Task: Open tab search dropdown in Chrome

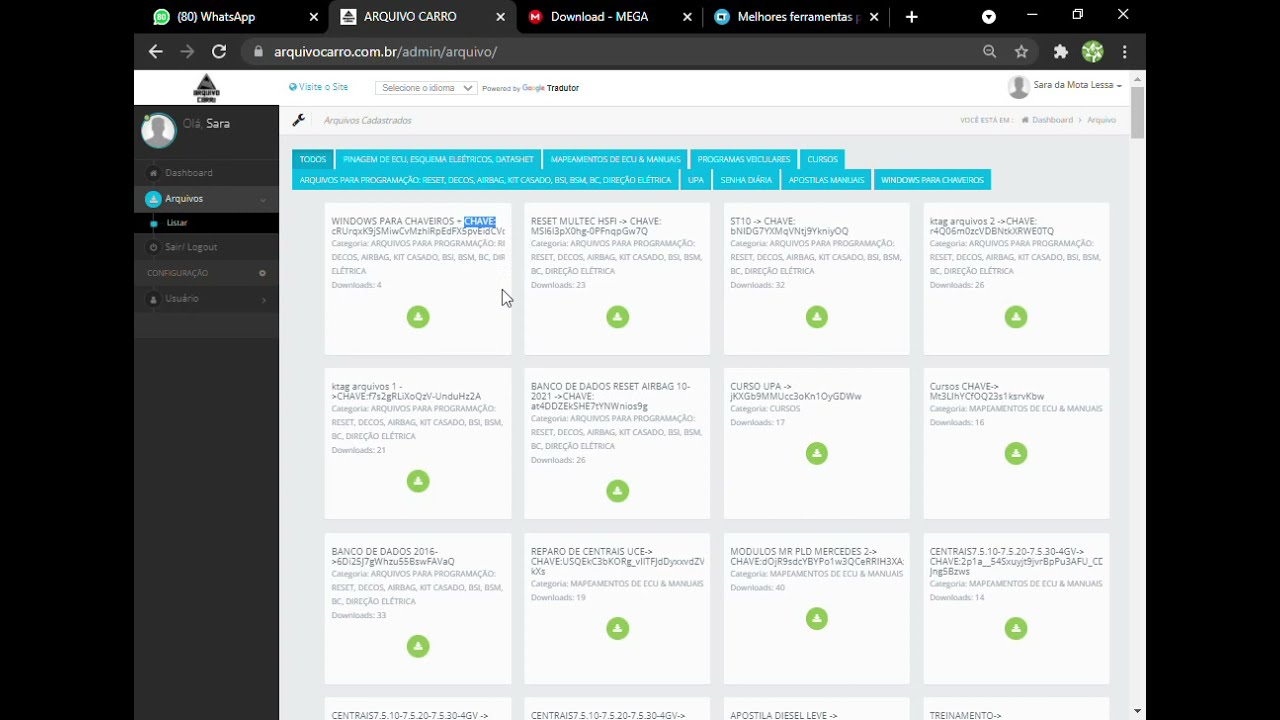Action: pos(989,17)
